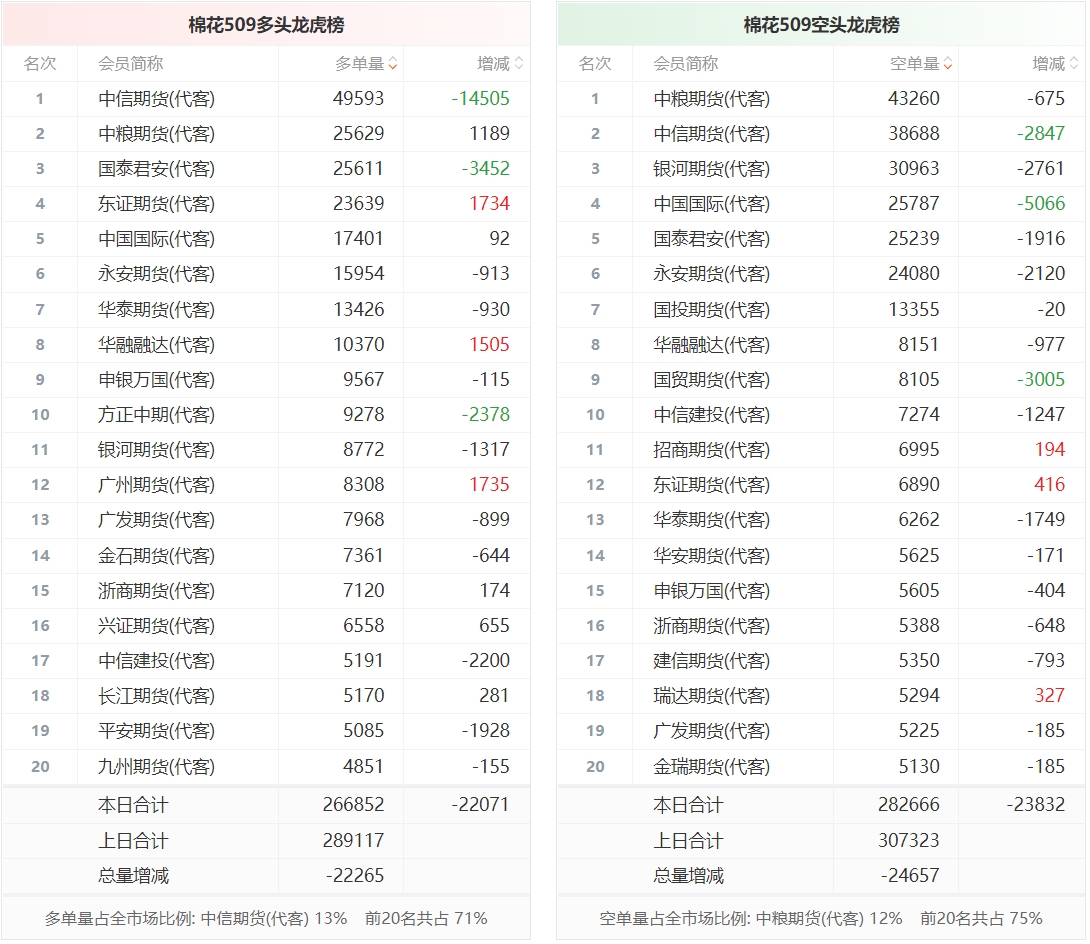Viewport: 1090px width, 944px height.
Task: Click the red change value 194
Action: pos(1050,450)
